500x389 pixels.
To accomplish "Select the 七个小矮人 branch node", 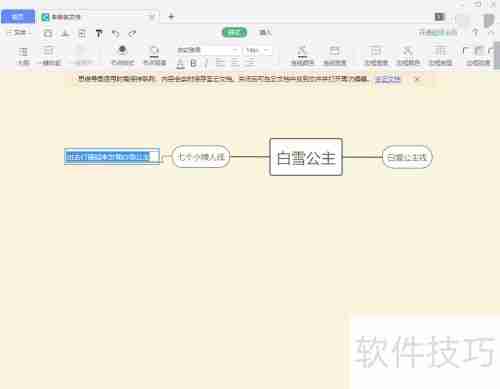I will pos(201,156).
